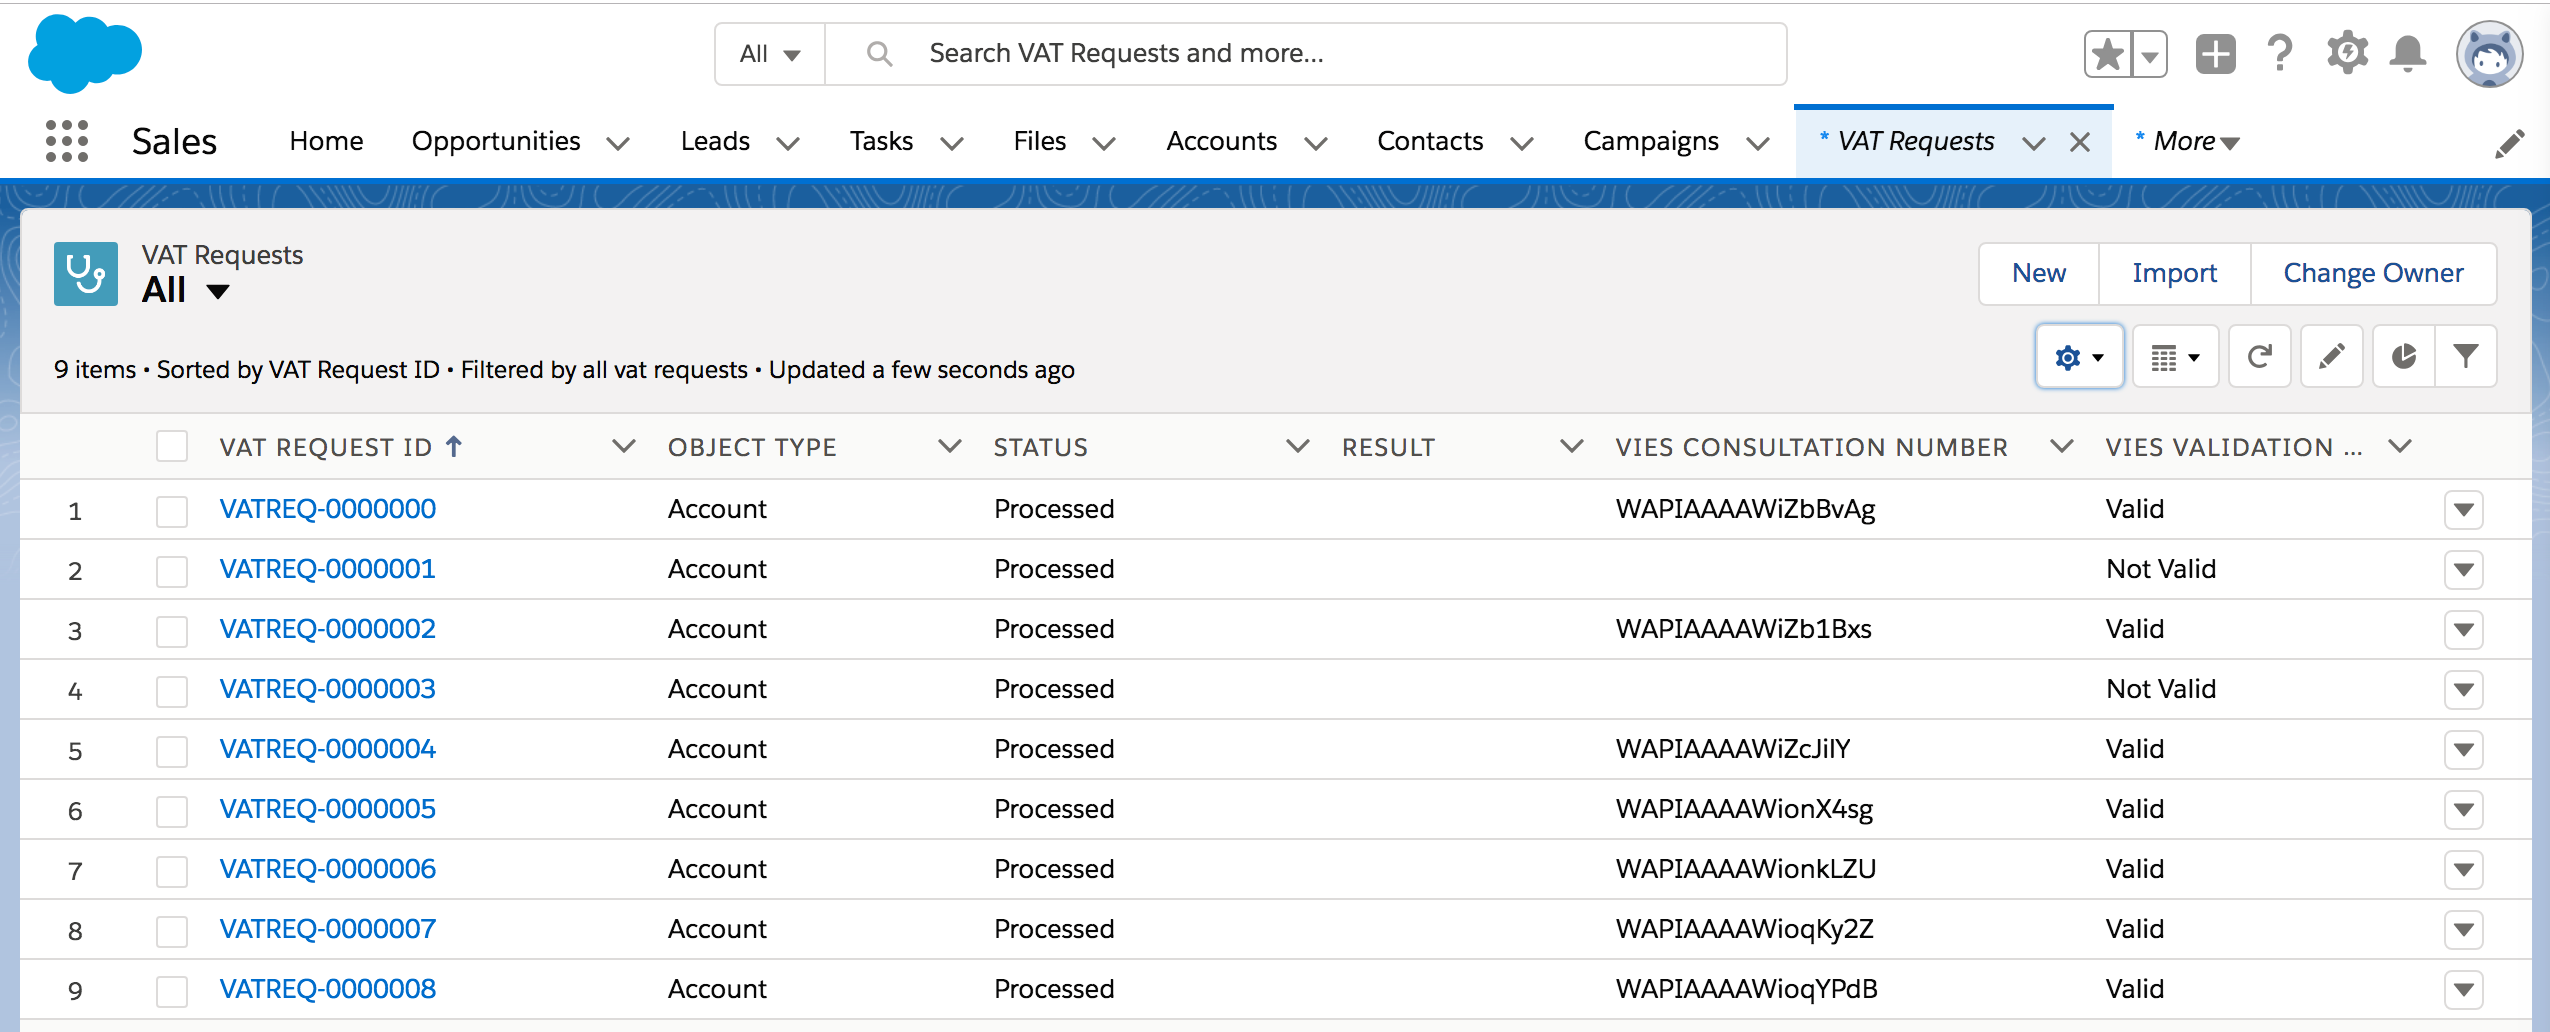Open the list view picker All arrow

pos(217,291)
